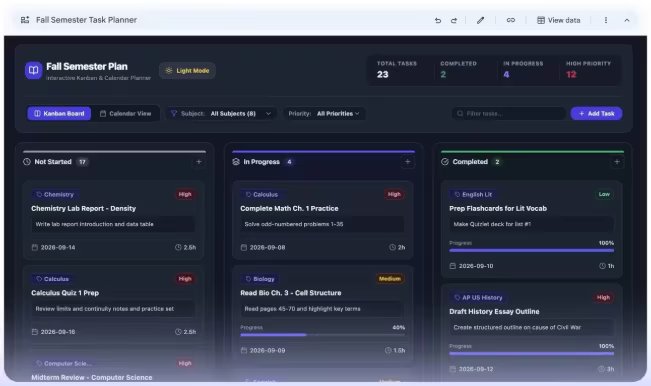Click High badge on History Essay Outline
The height and width of the screenshot is (386, 651).
point(603,298)
